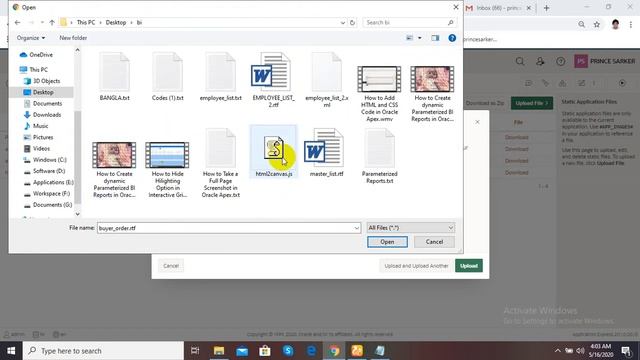Open Music folder in sidebar
Screen dimensions: 640x360
pos(40,126)
